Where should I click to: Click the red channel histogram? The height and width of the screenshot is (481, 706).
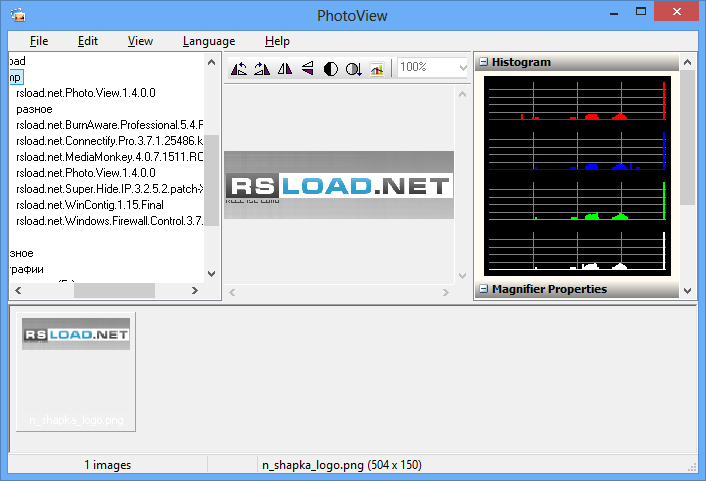pos(577,101)
